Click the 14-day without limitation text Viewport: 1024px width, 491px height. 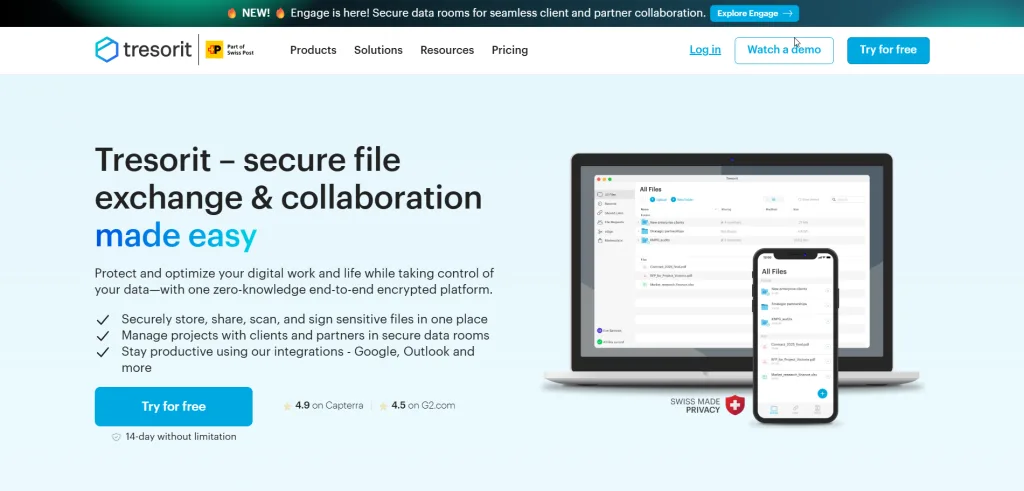point(181,437)
